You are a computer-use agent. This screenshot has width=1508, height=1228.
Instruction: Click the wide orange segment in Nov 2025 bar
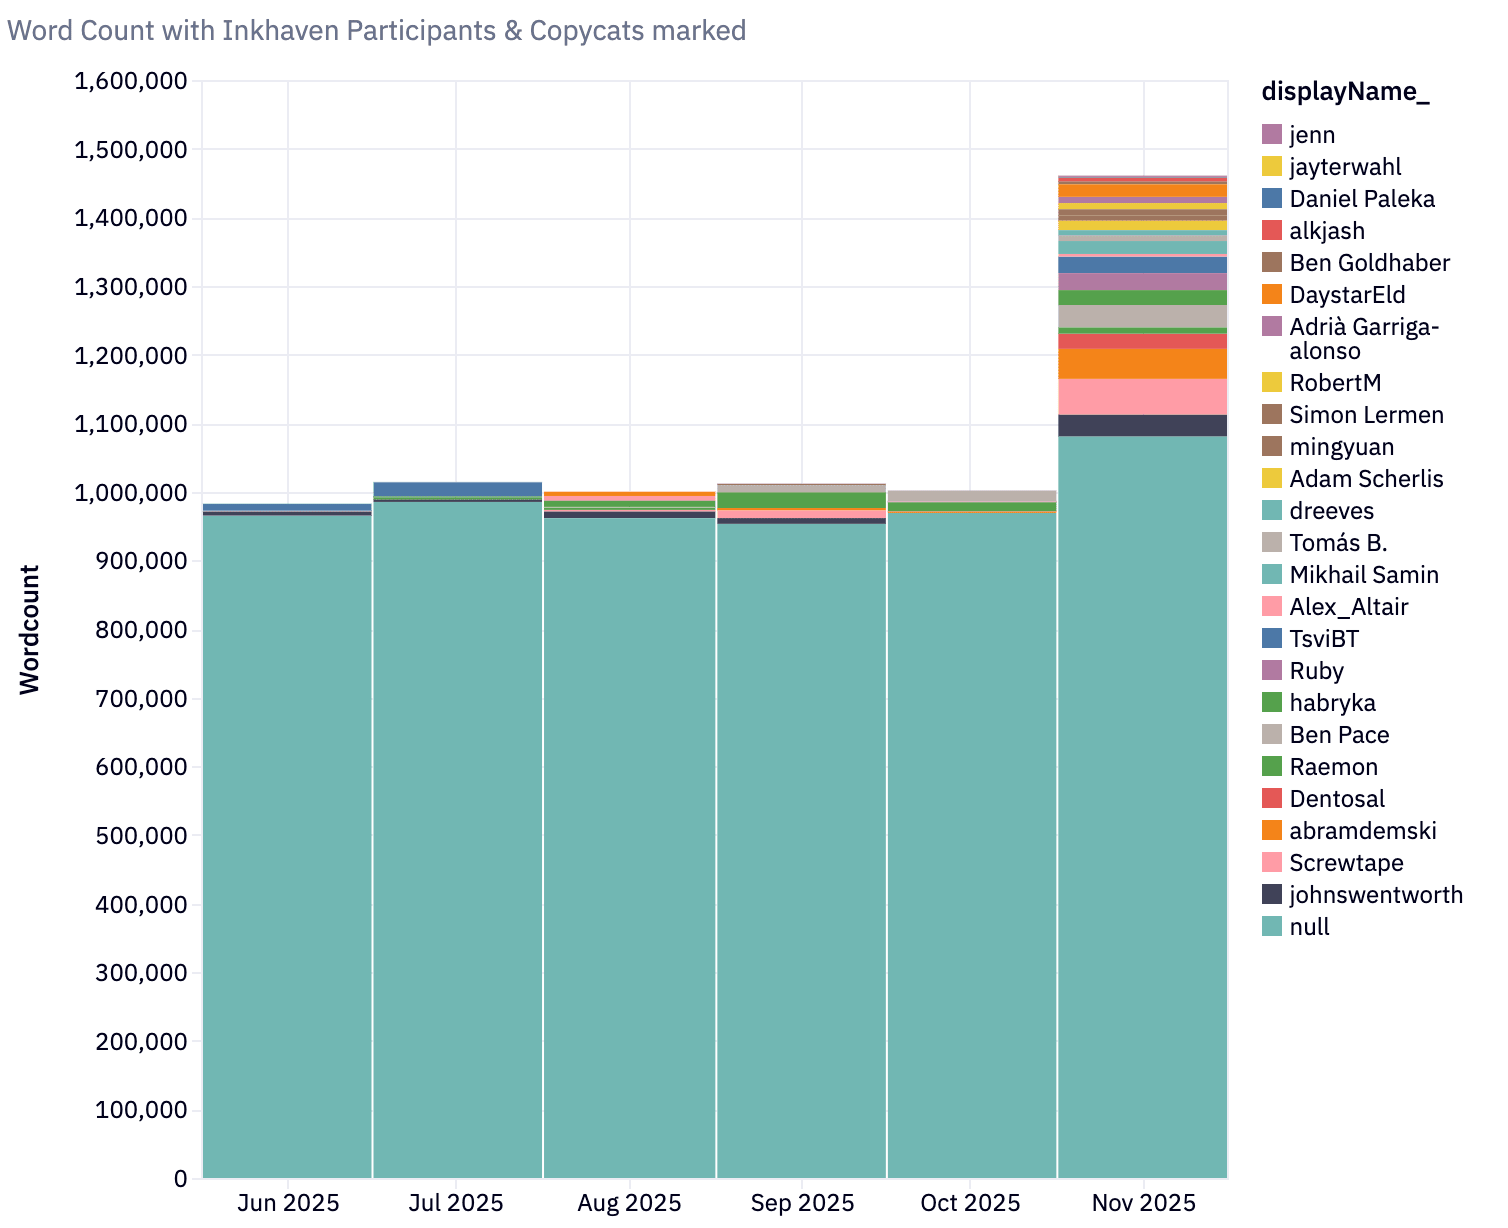coord(1142,363)
